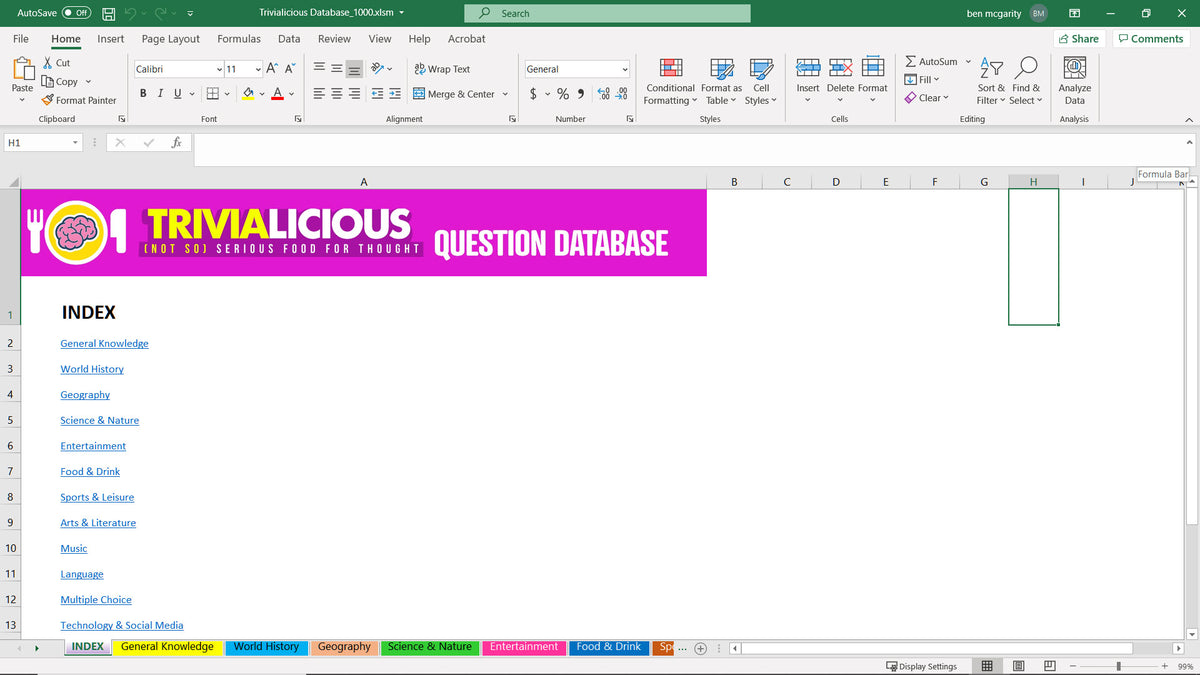Click the AutoSum sigma
Viewport: 1200px width, 675px height.
tap(911, 62)
